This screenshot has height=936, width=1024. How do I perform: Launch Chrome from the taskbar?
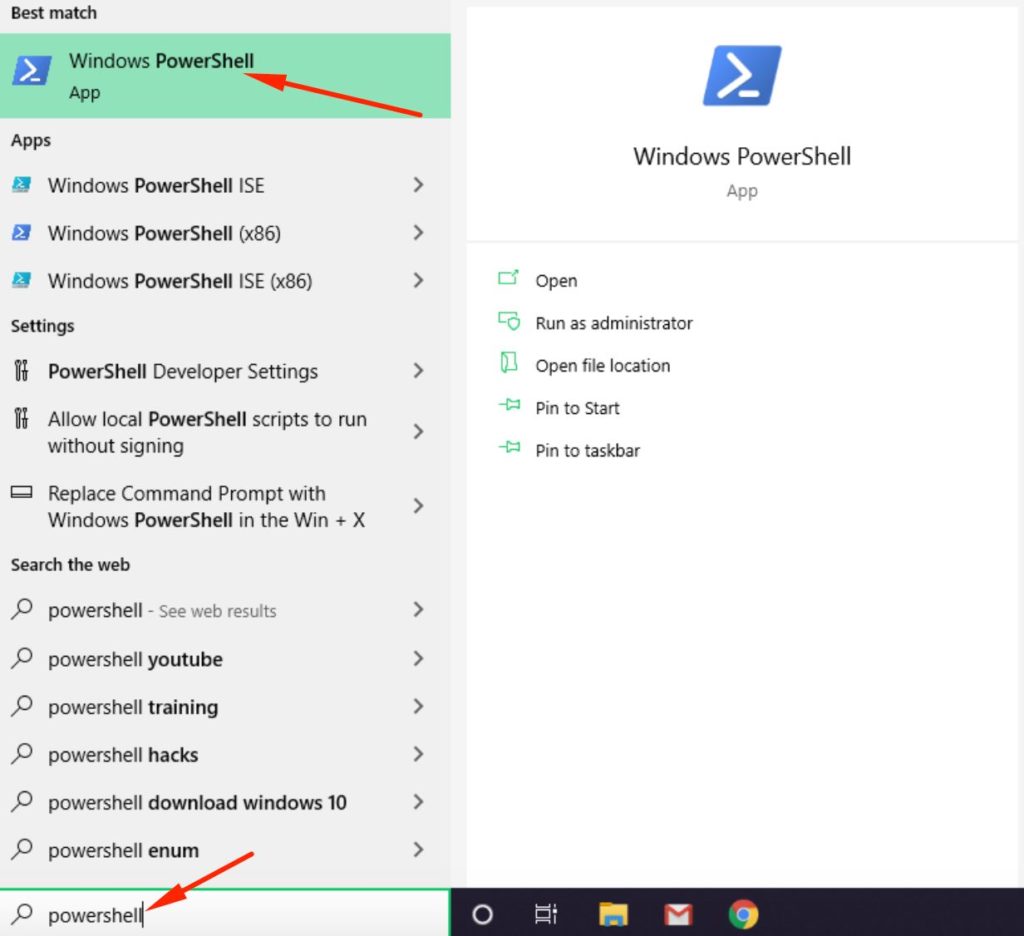(x=743, y=913)
